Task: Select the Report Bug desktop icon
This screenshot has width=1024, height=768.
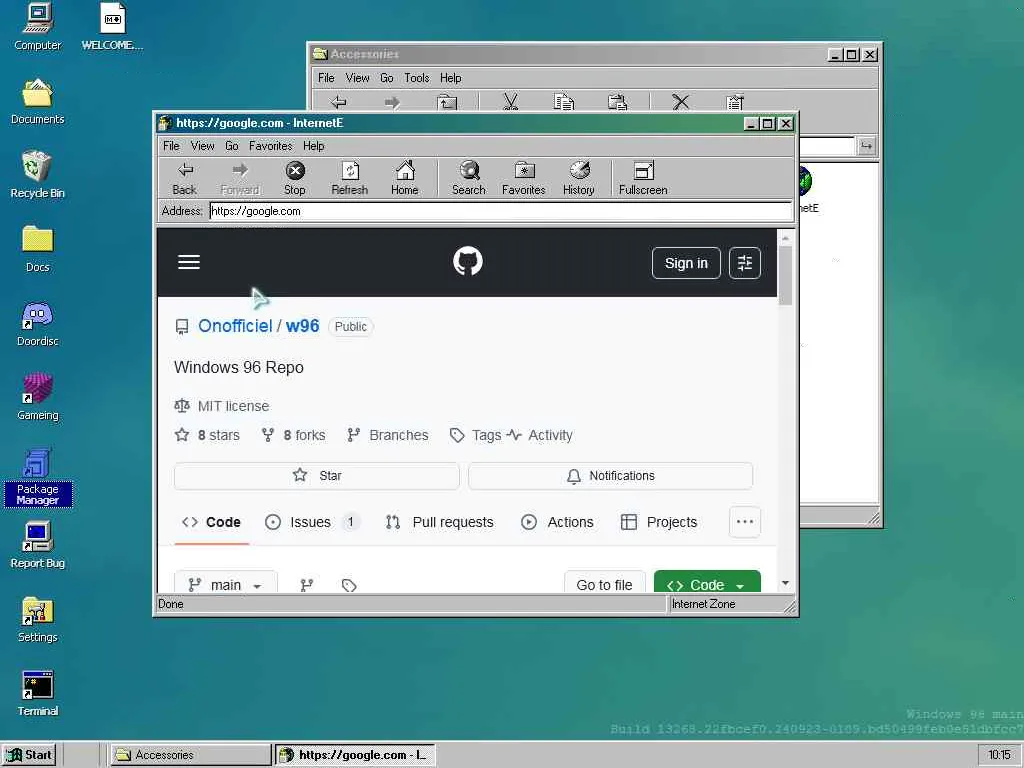Action: pyautogui.click(x=37, y=545)
